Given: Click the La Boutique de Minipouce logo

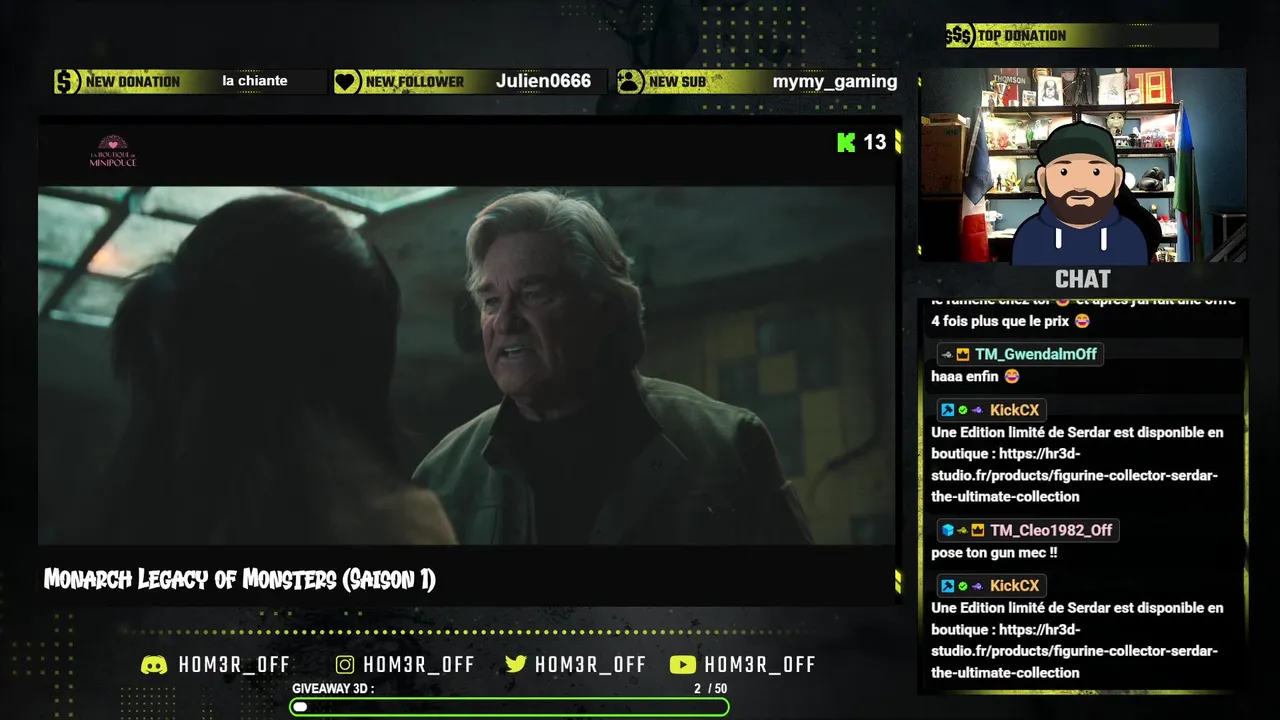Looking at the screenshot, I should [x=113, y=151].
